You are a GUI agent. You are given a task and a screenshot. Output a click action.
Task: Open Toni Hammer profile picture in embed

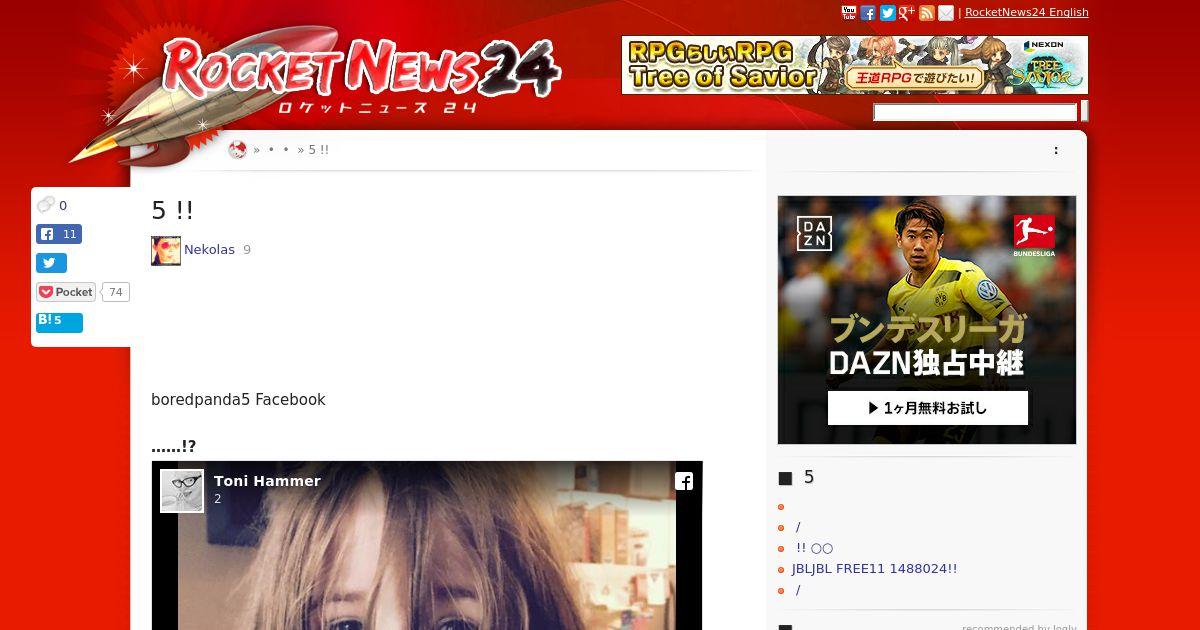click(x=182, y=491)
